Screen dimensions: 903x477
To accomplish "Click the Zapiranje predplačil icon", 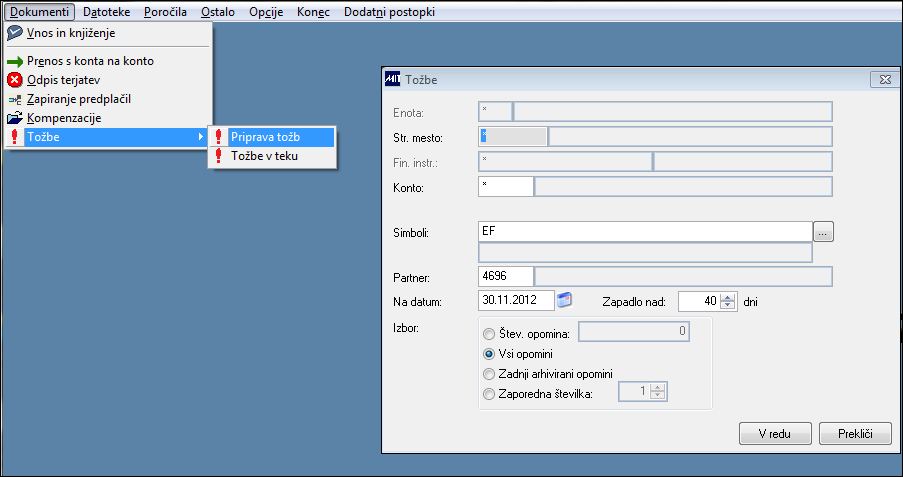I will pyautogui.click(x=15, y=100).
